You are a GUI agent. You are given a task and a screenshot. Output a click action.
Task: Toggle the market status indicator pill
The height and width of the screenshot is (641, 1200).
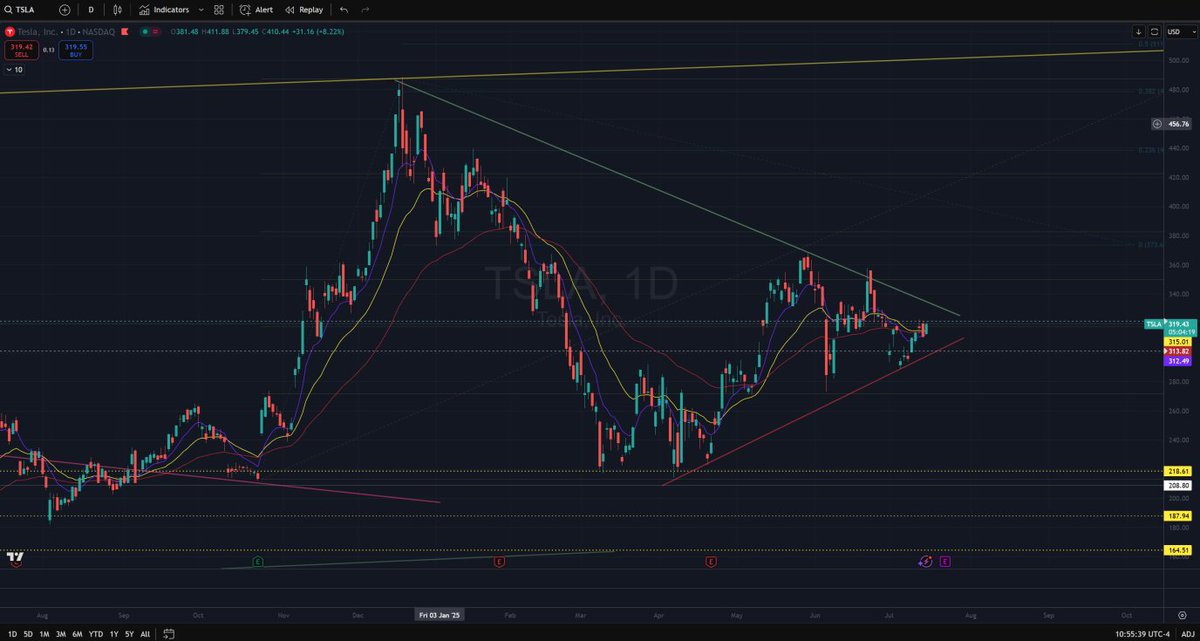(x=149, y=32)
